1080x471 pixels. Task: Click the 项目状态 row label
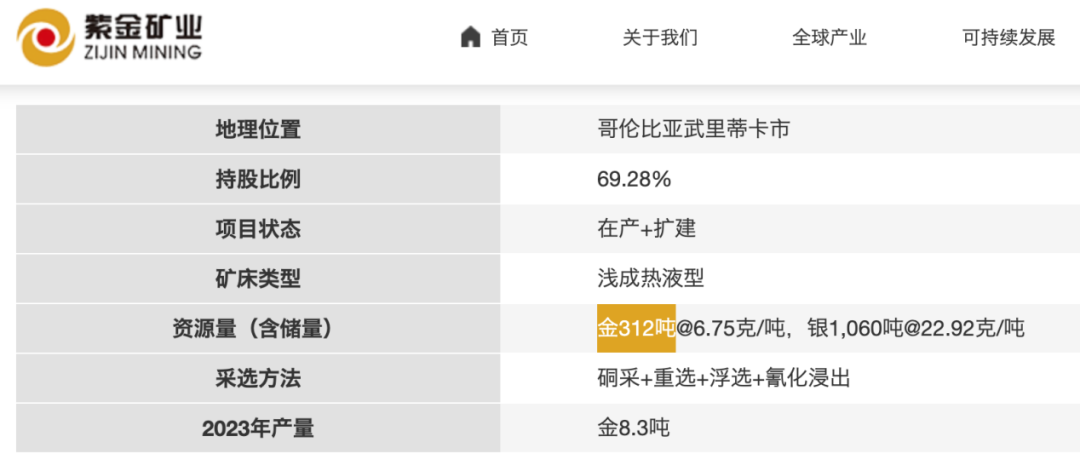click(x=258, y=229)
